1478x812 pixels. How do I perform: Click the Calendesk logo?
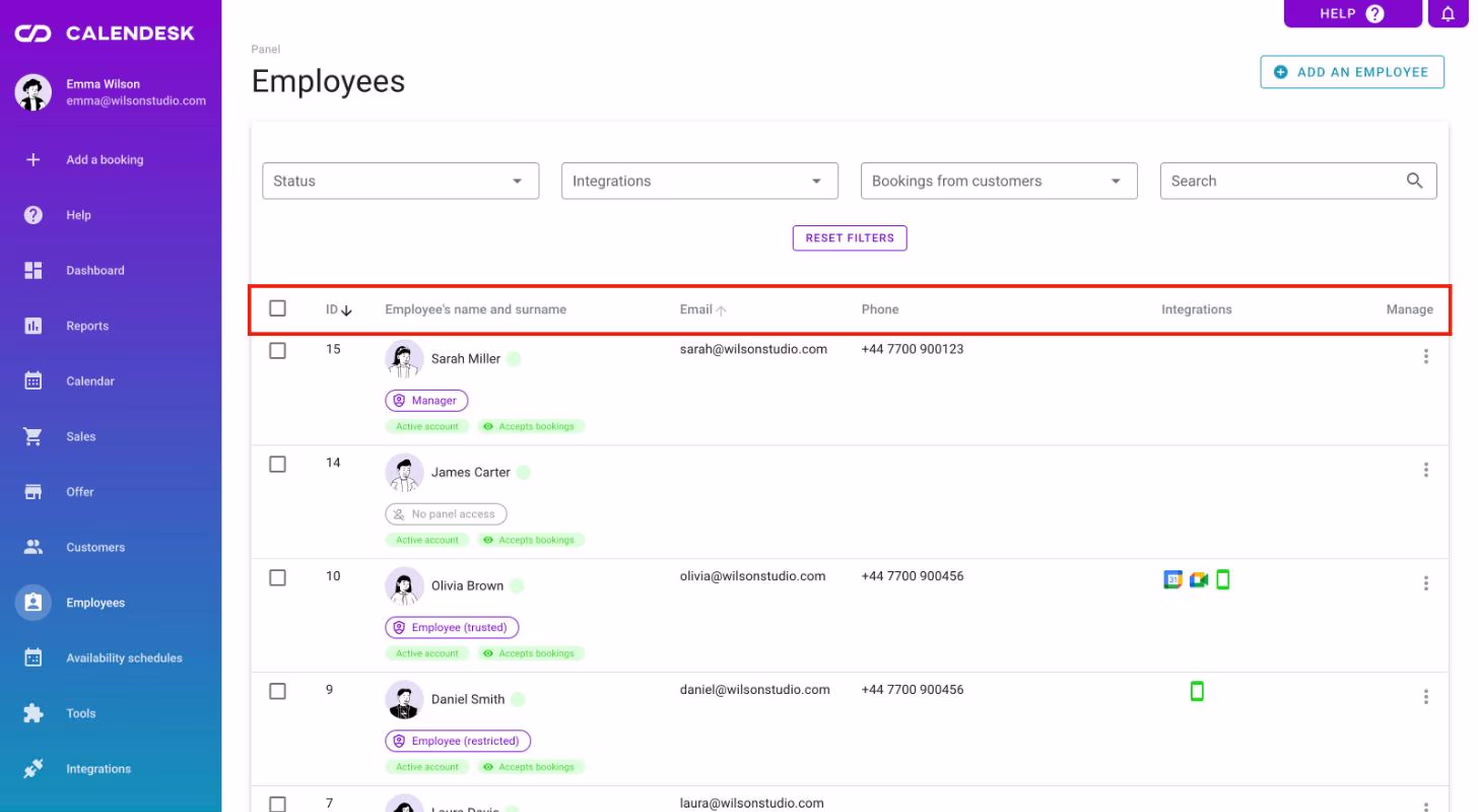point(105,34)
